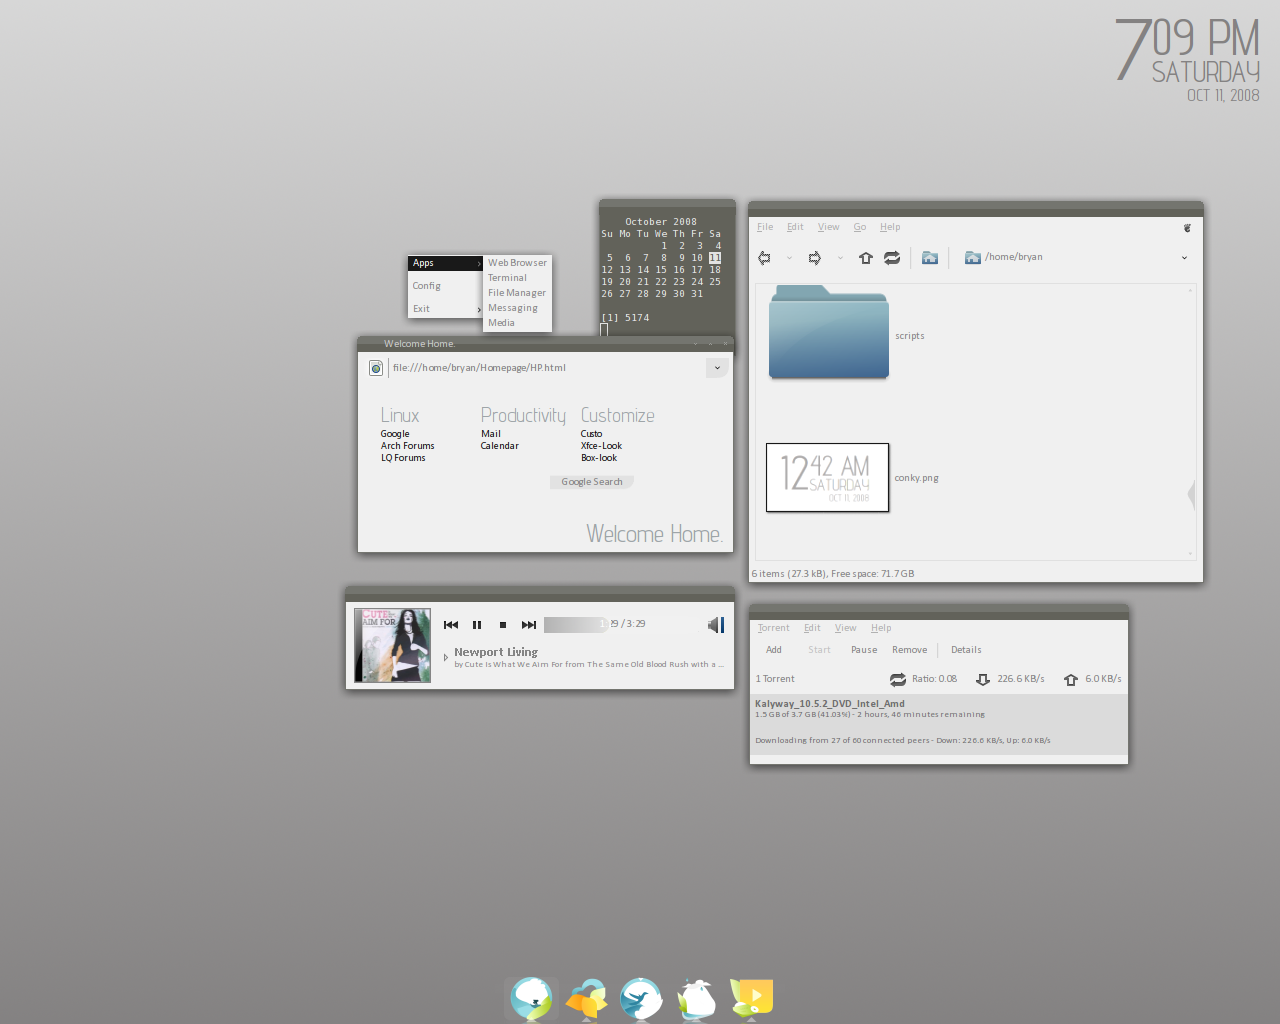Click the download speed arrow icon
The height and width of the screenshot is (1024, 1280).
(983, 679)
